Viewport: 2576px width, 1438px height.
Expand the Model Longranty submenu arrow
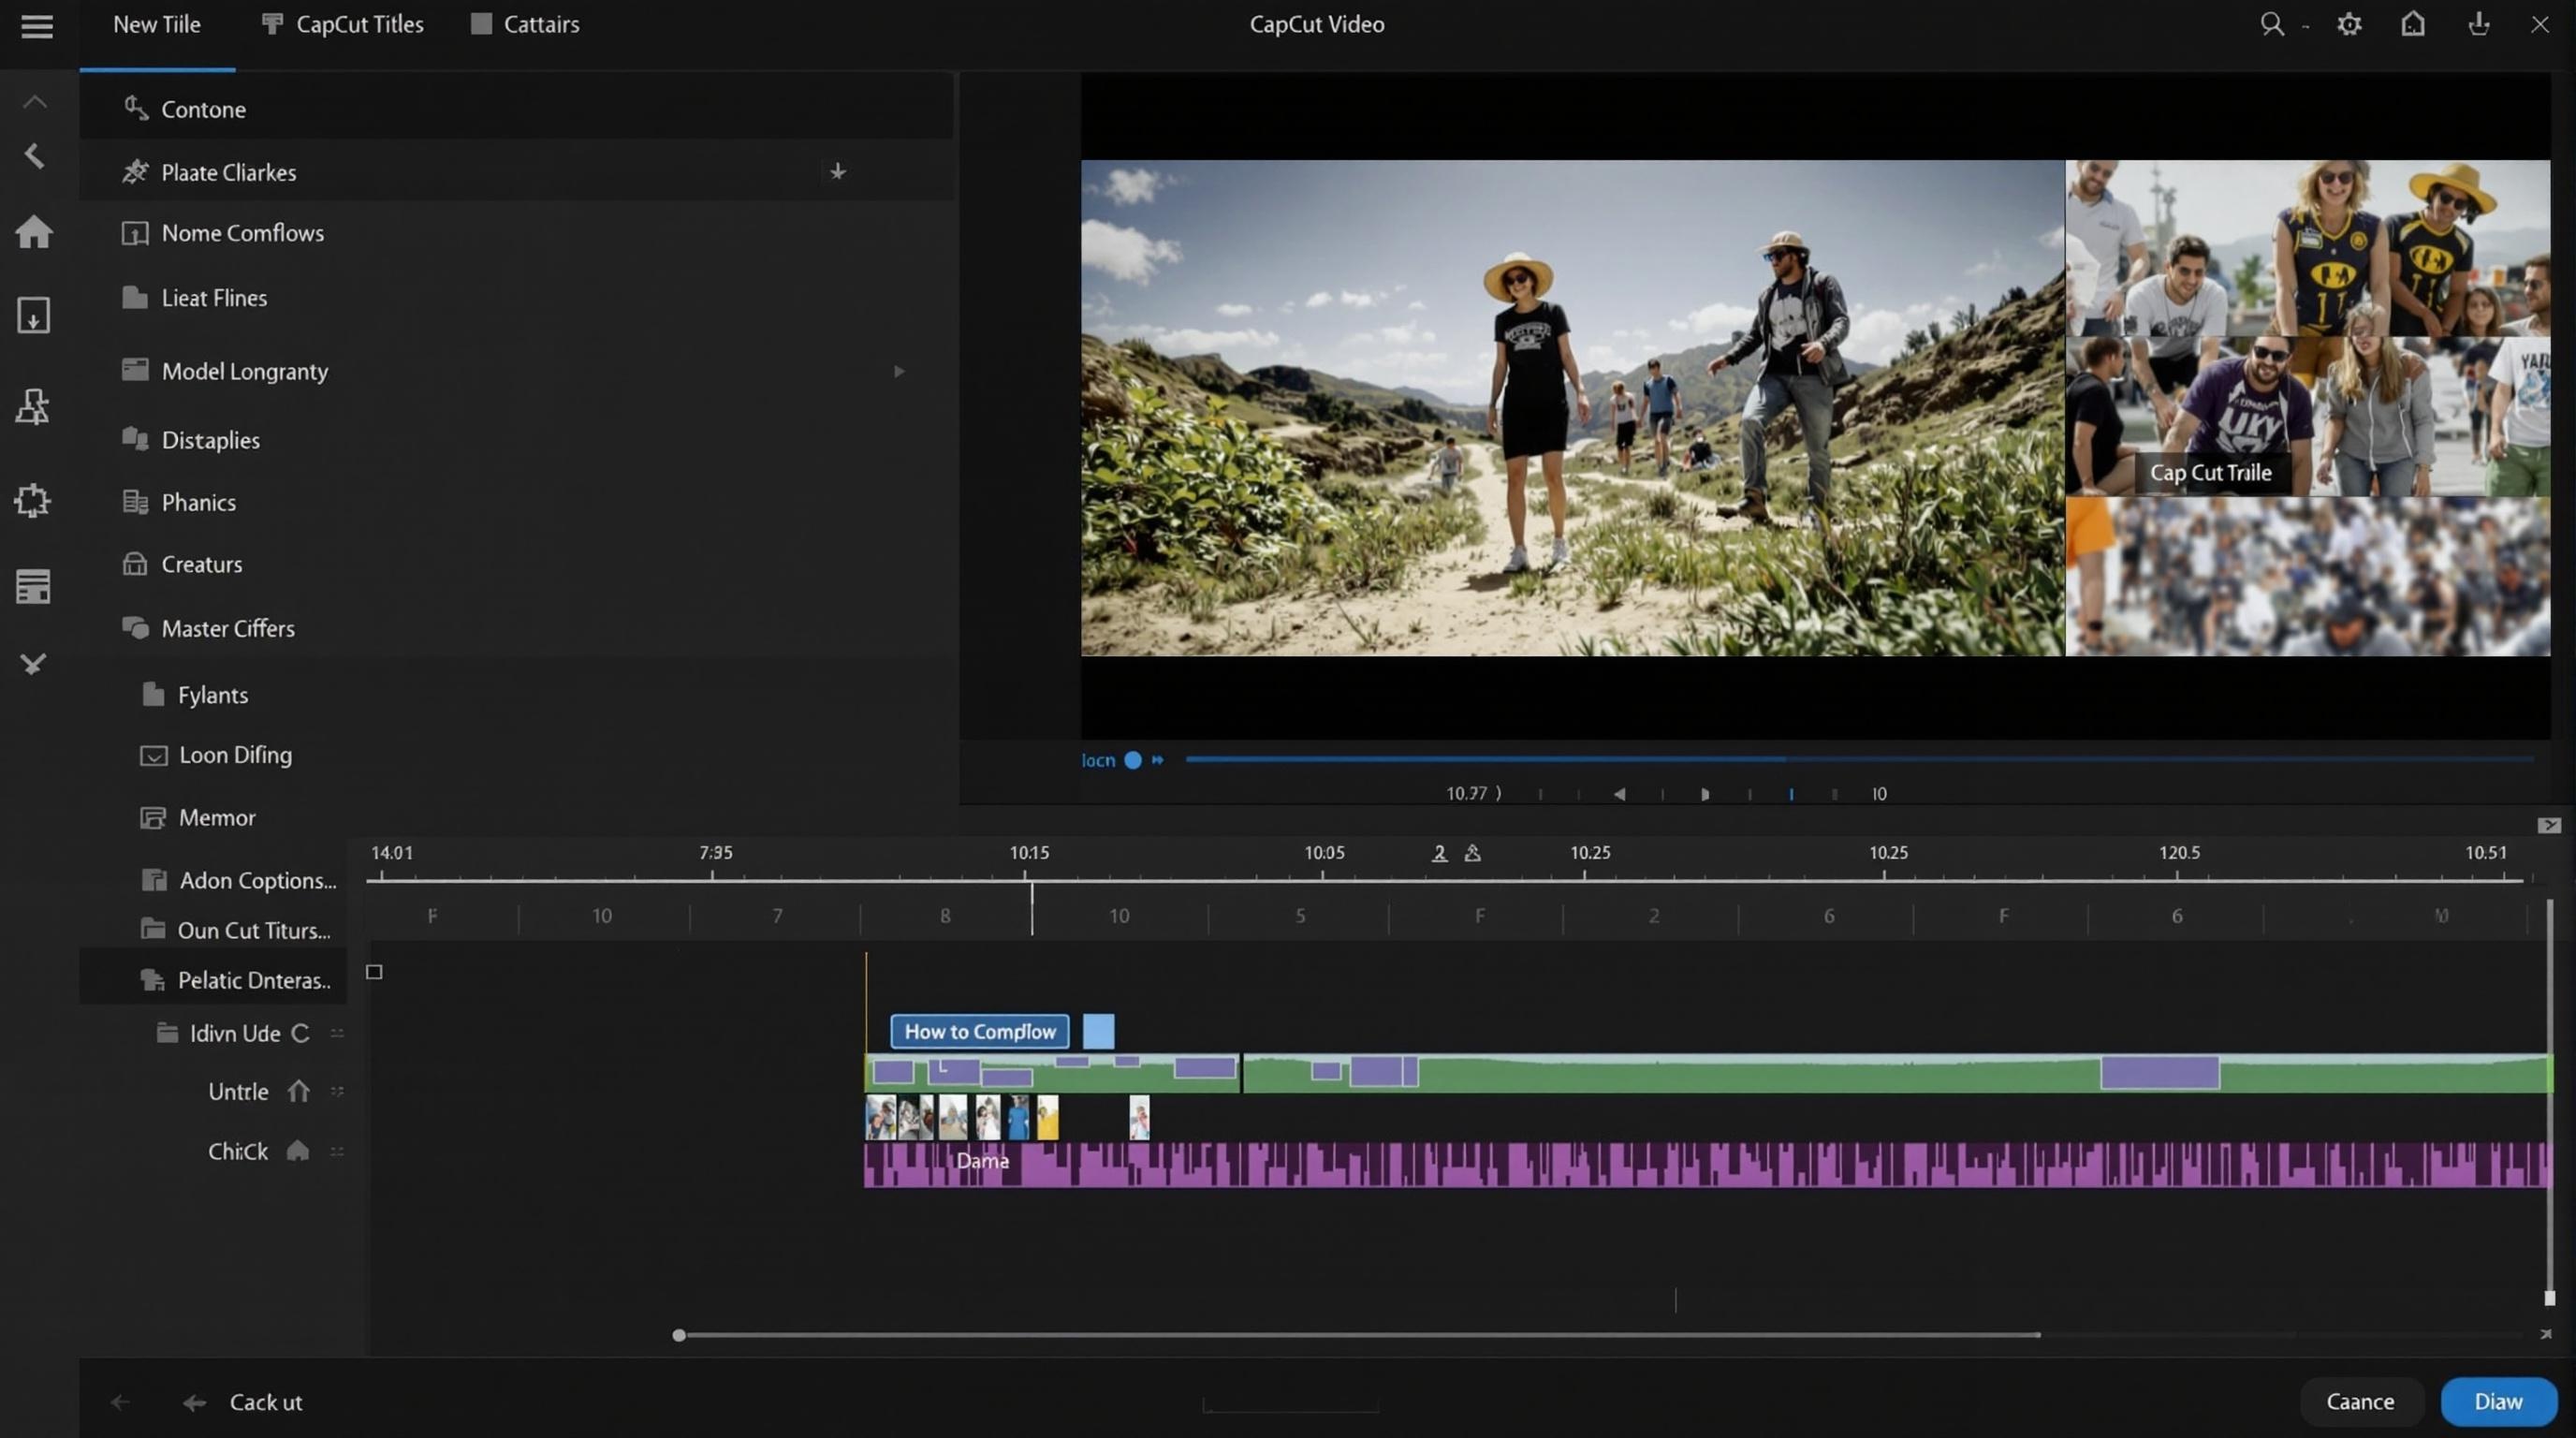[x=899, y=370]
